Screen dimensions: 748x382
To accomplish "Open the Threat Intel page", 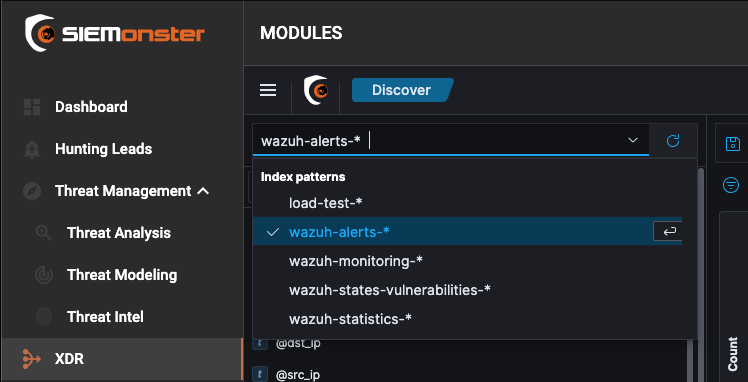I will pos(105,317).
